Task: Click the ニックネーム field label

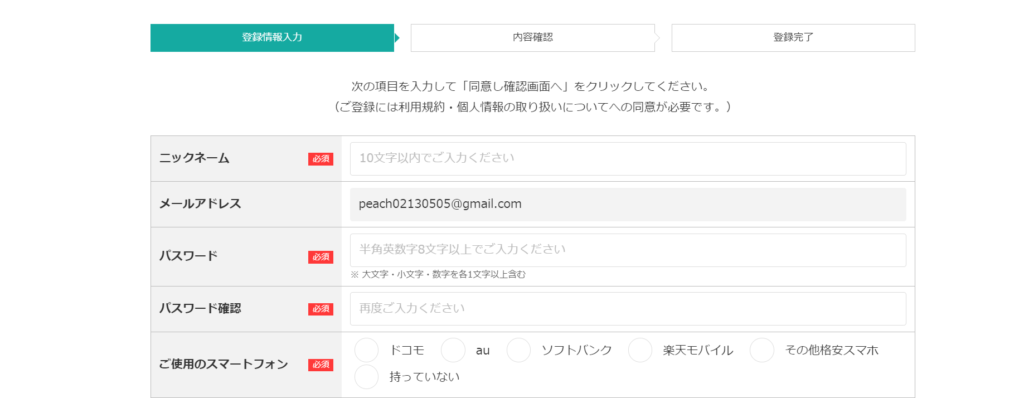Action: [195, 158]
